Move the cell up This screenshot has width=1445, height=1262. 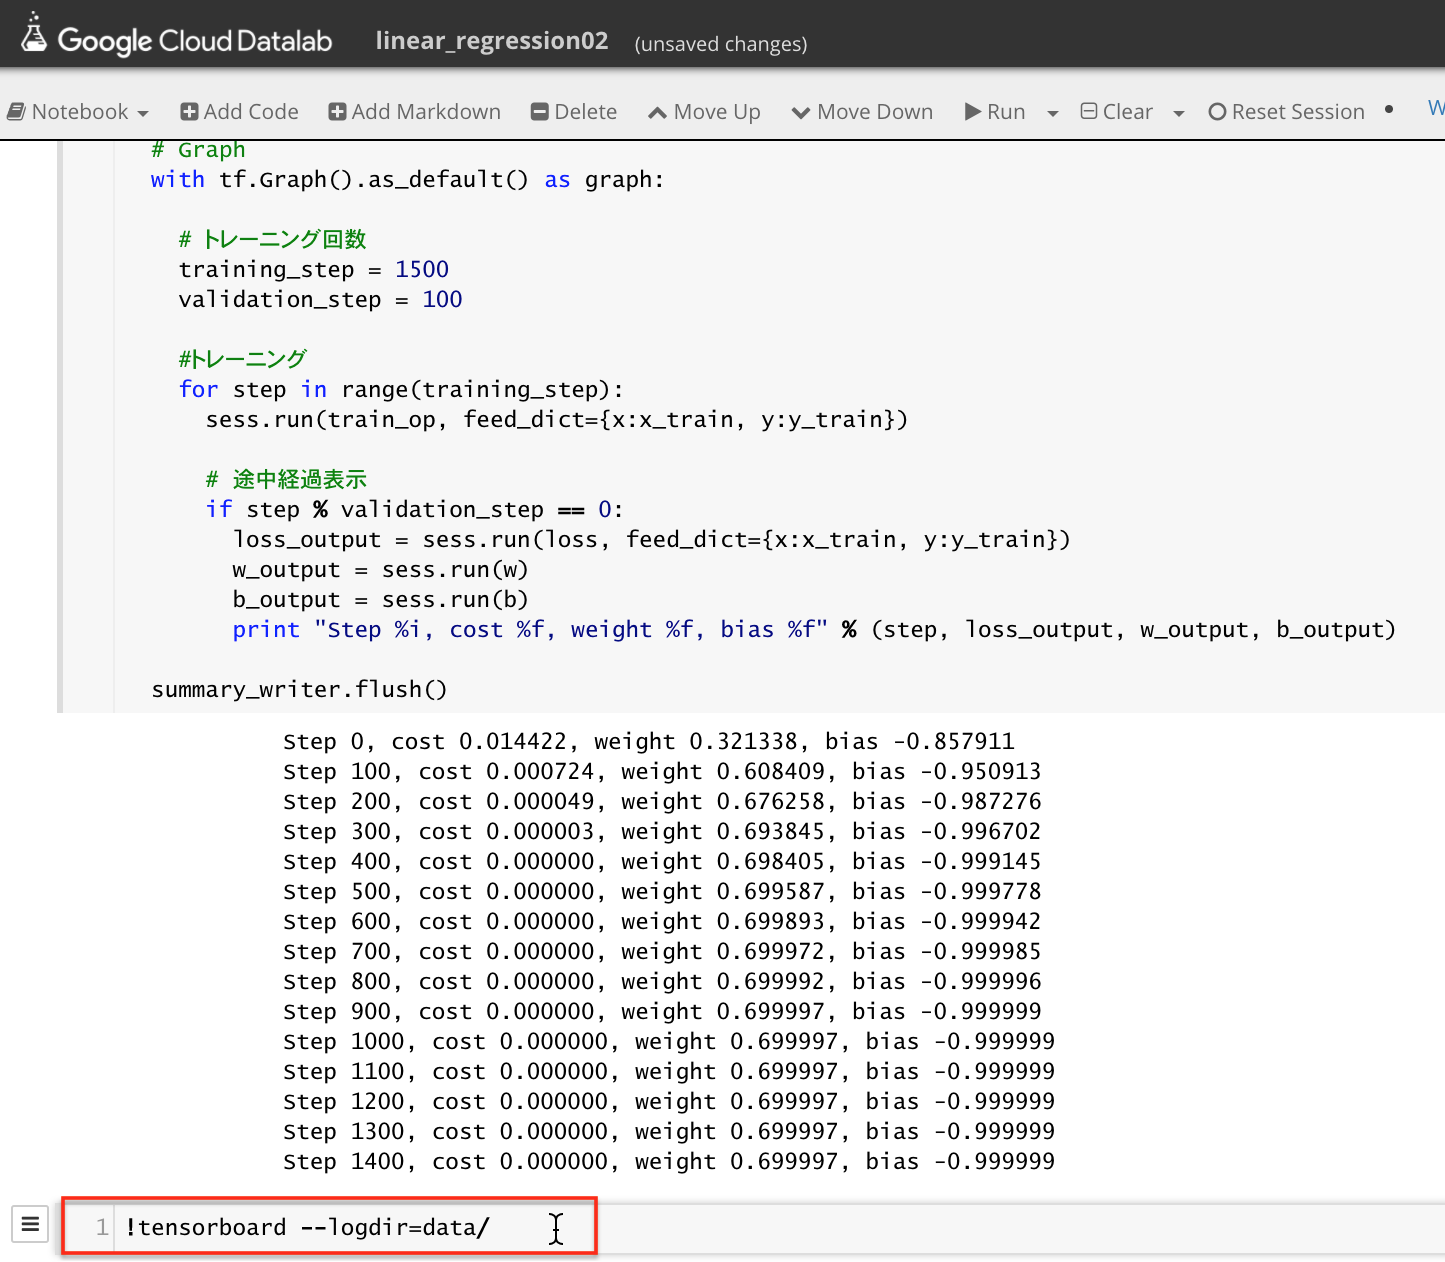705,112
